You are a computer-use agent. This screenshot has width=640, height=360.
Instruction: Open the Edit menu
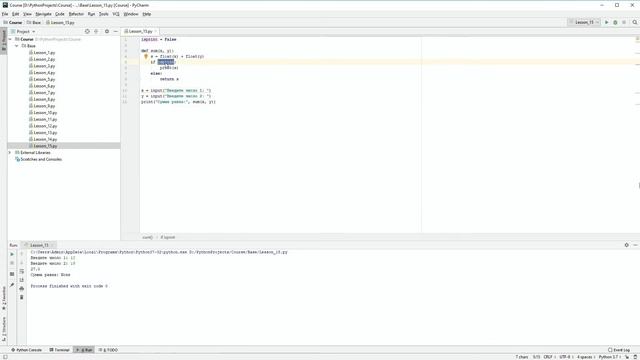tap(16, 14)
